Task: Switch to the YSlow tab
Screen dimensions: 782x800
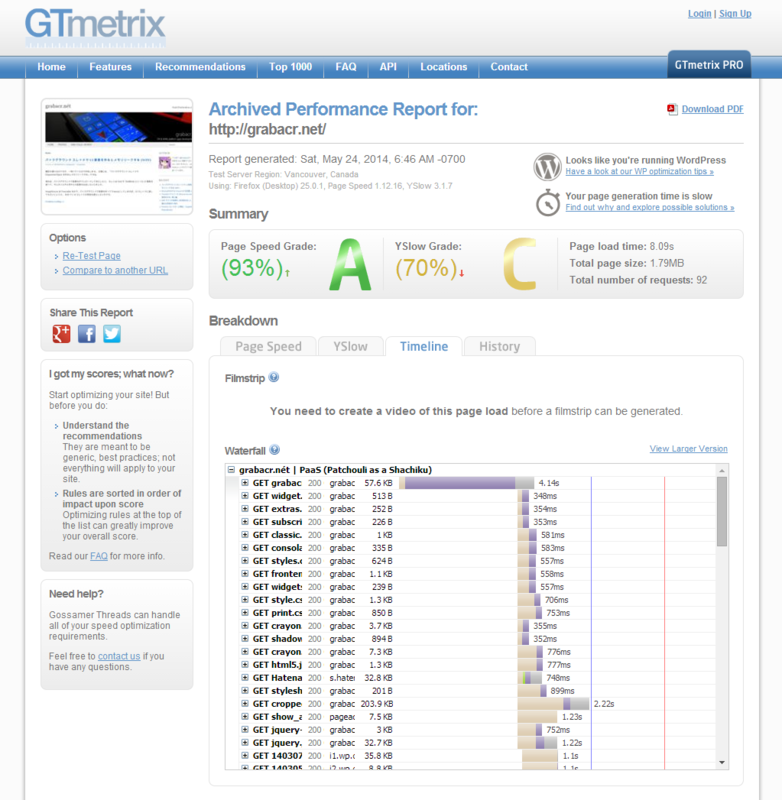Action: click(350, 346)
